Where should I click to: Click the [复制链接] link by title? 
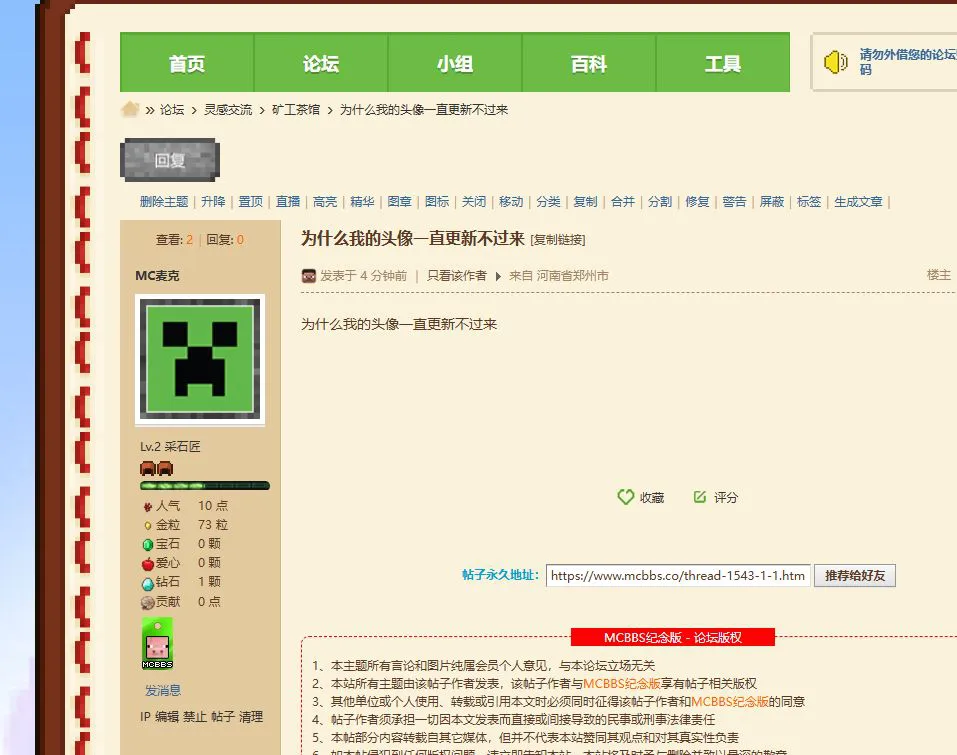coord(558,240)
